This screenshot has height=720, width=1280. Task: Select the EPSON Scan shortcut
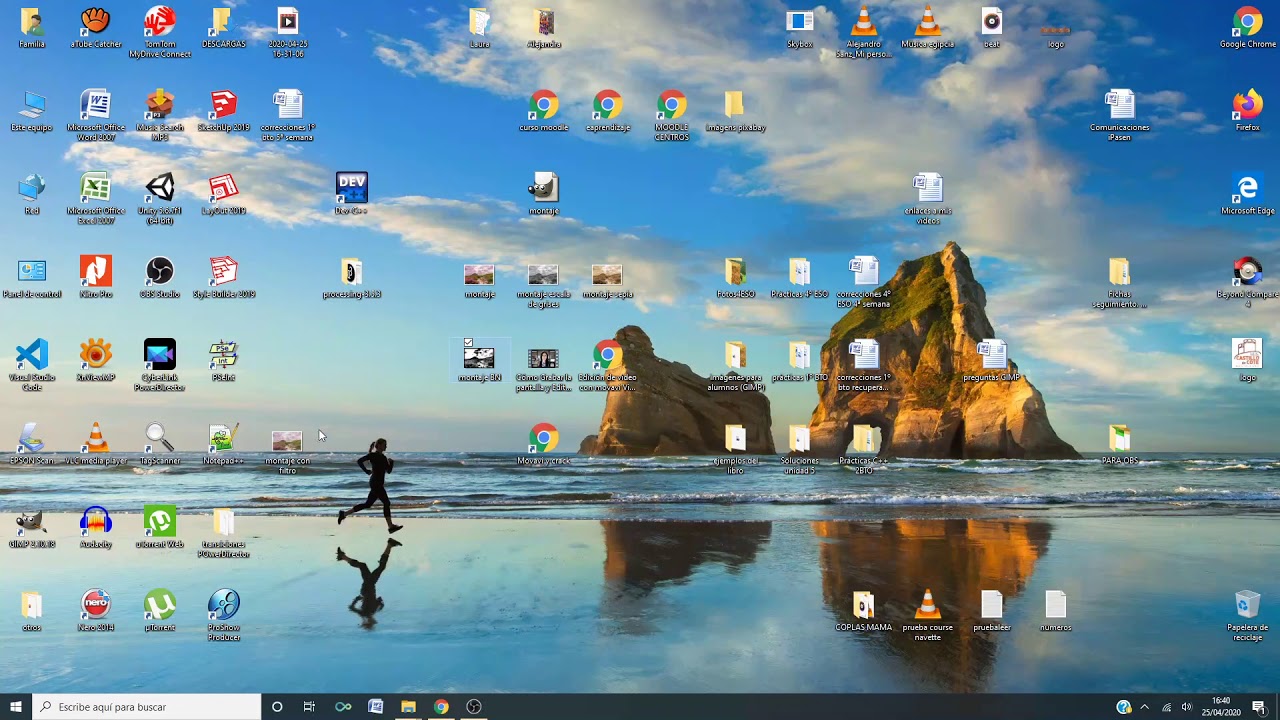point(32,444)
